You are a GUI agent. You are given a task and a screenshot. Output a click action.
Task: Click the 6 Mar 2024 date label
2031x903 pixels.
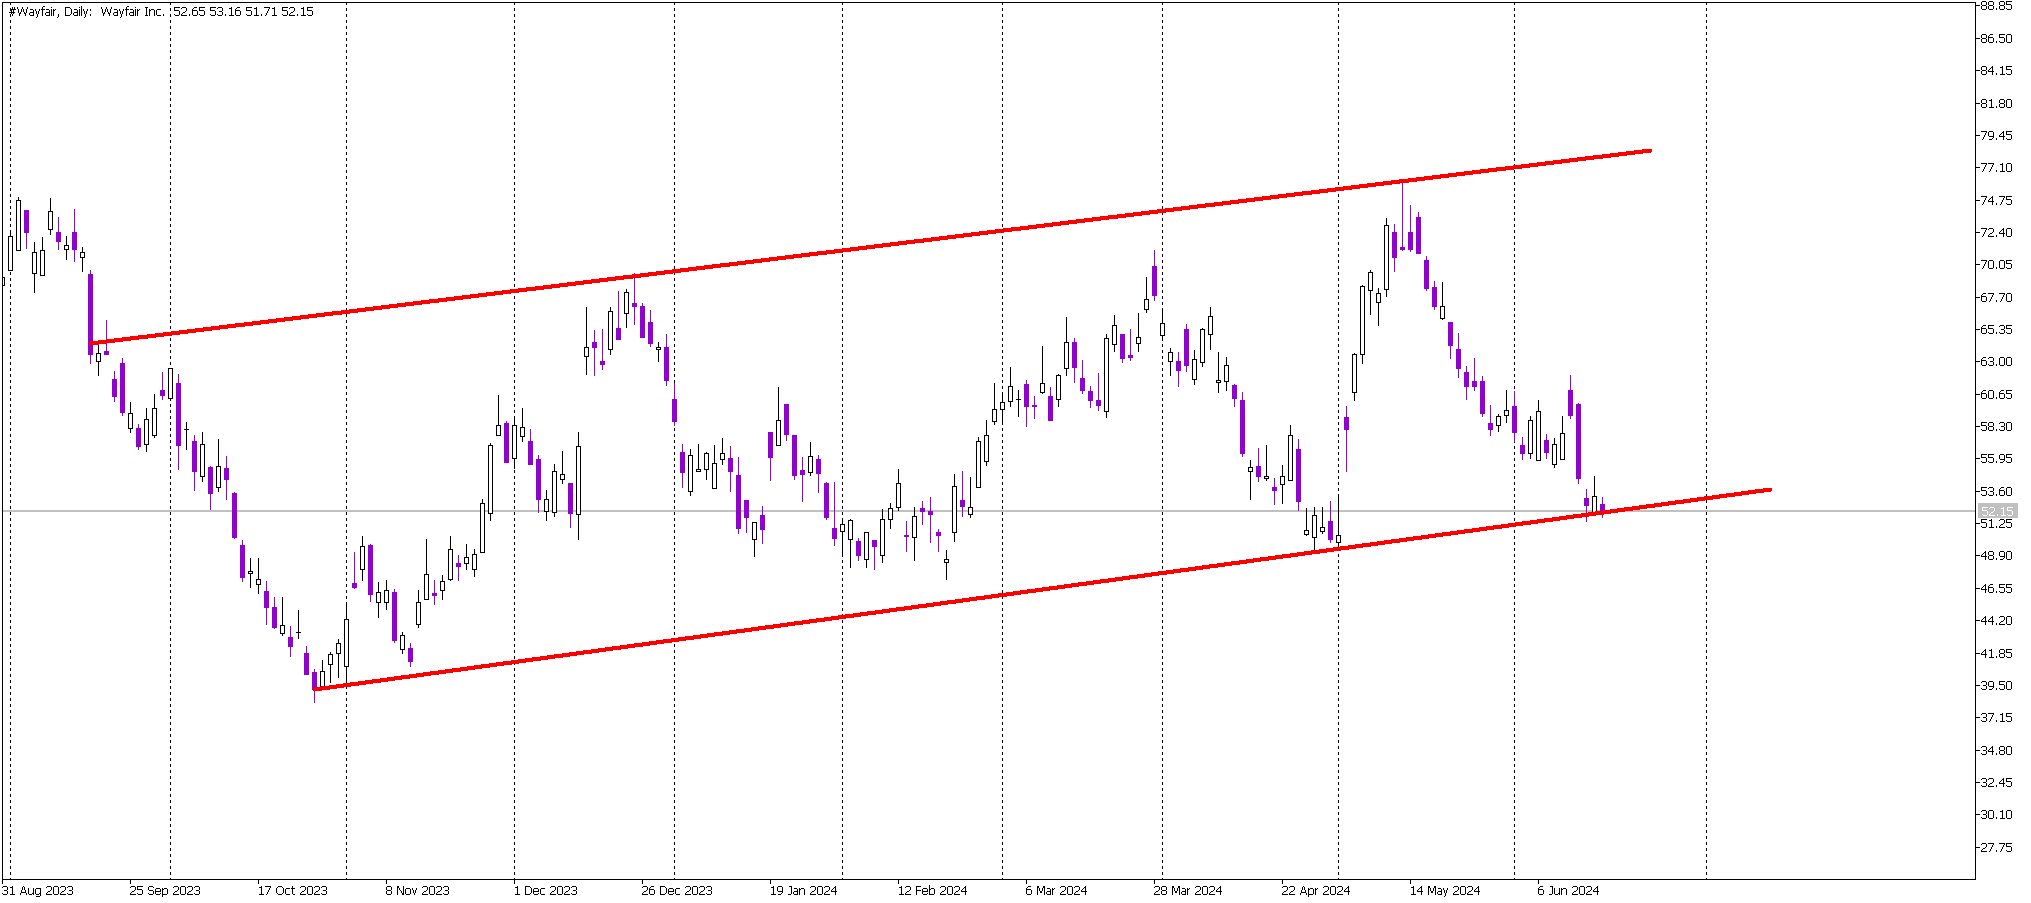1056,890
